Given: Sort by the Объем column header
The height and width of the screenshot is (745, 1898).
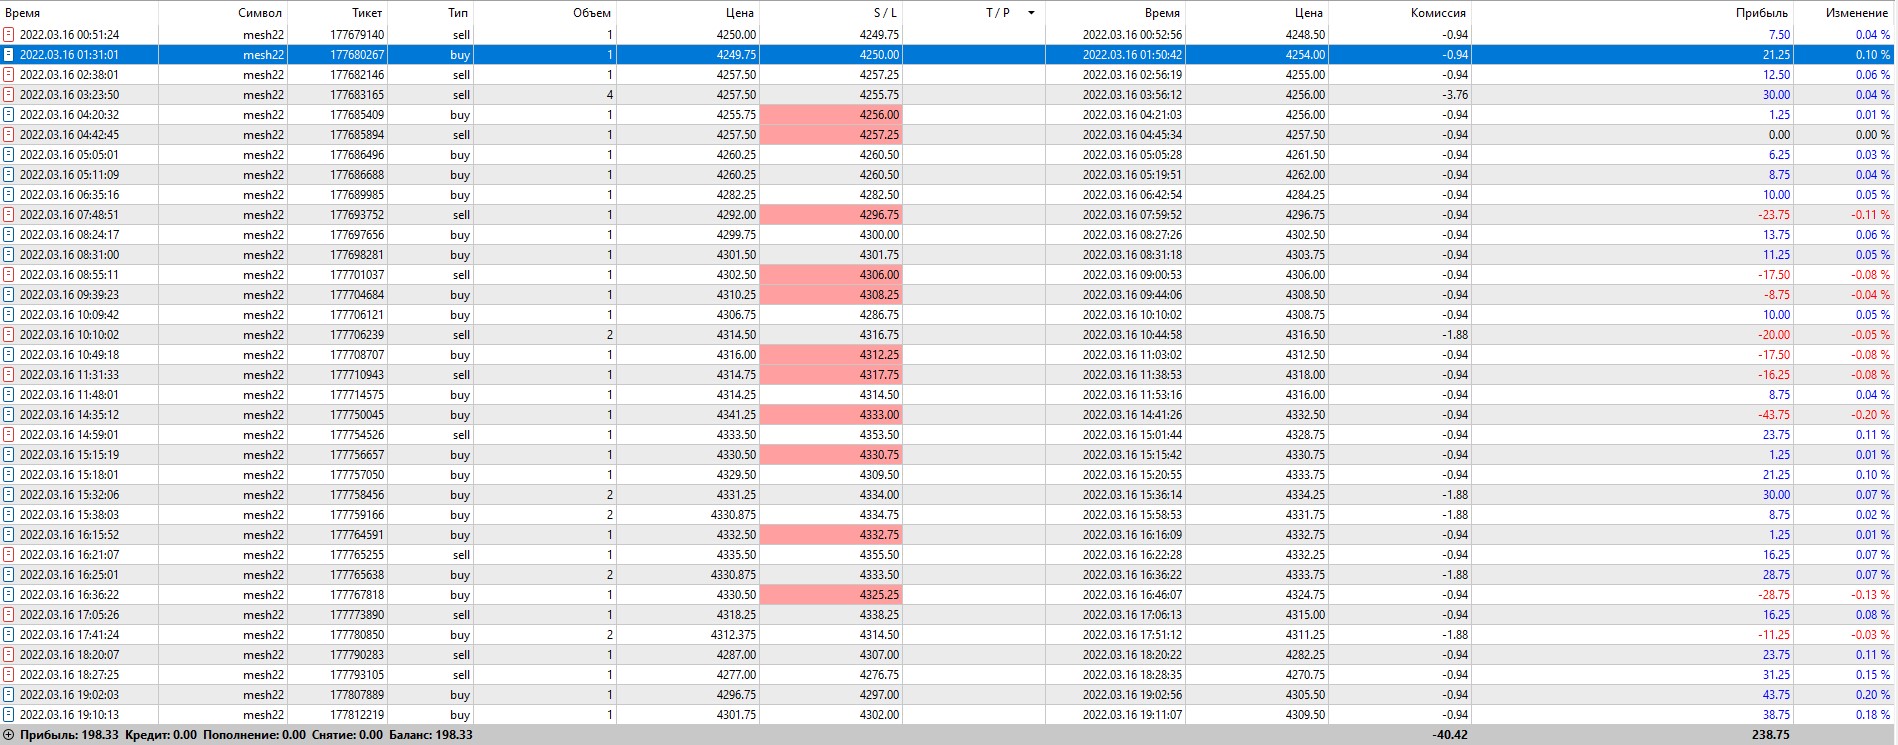Looking at the screenshot, I should tap(592, 13).
